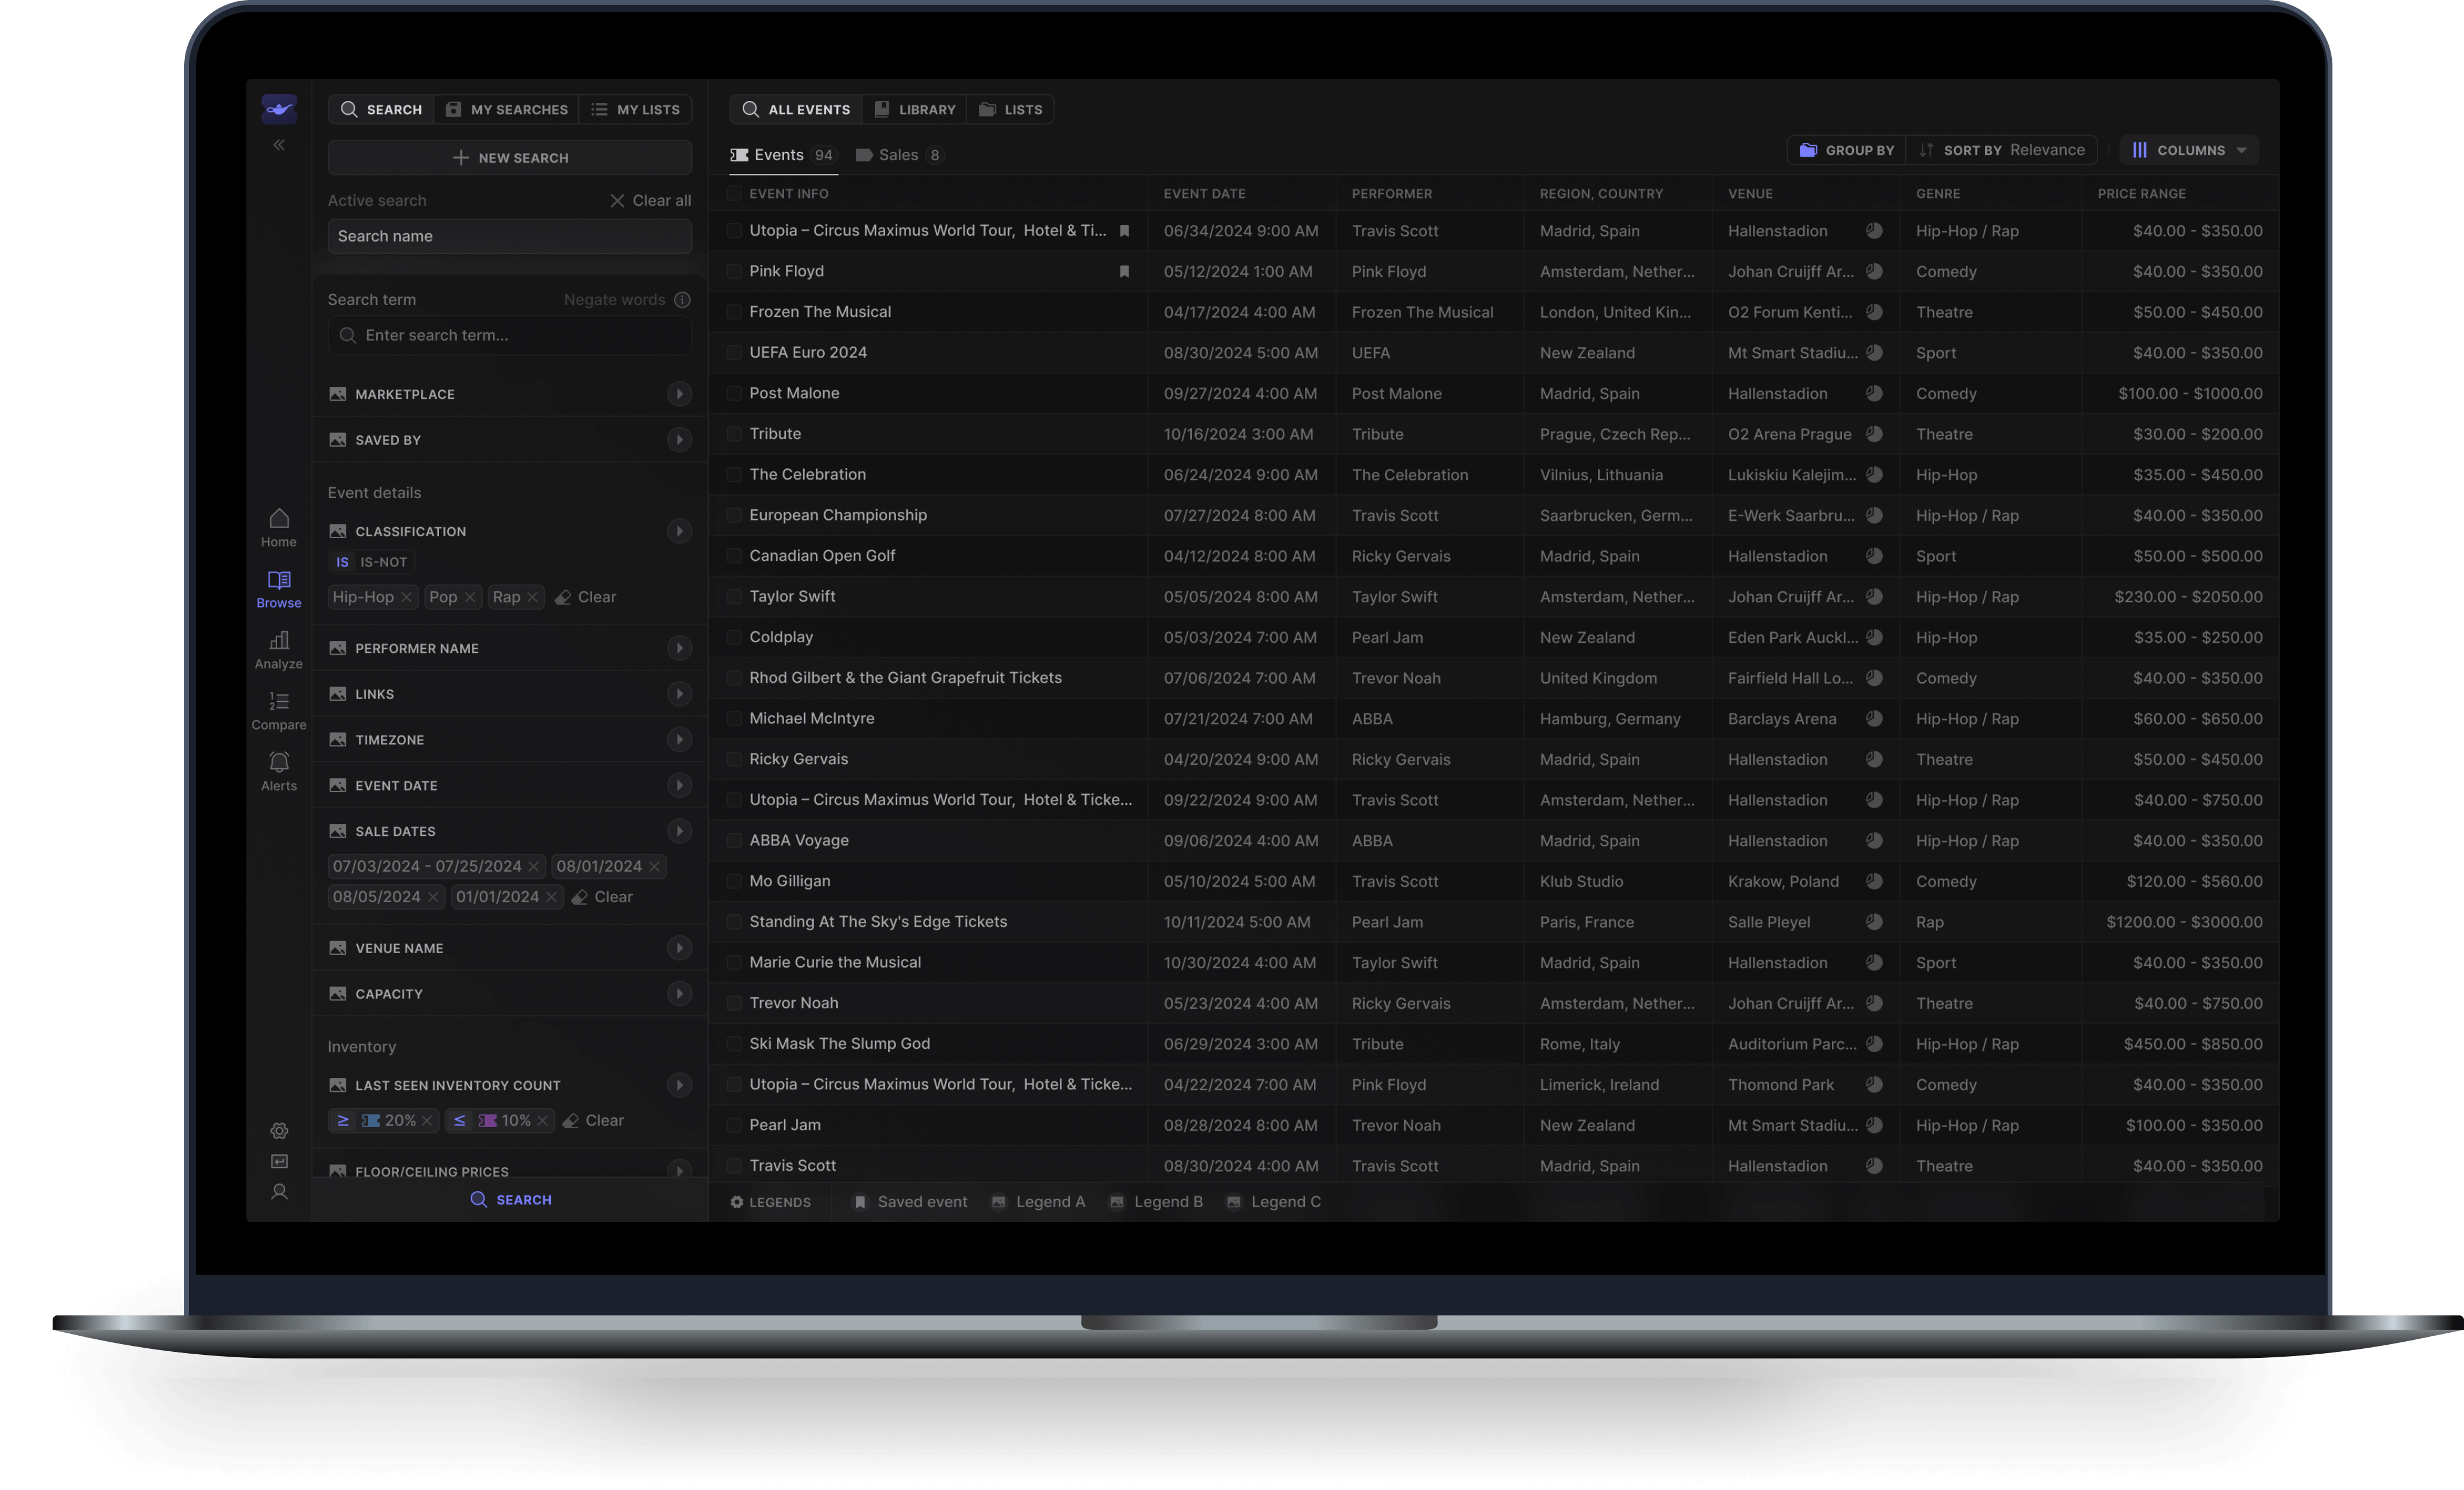Screen dimensions: 2464x1490
Task: Click the Search name field
Action: (x=510, y=236)
